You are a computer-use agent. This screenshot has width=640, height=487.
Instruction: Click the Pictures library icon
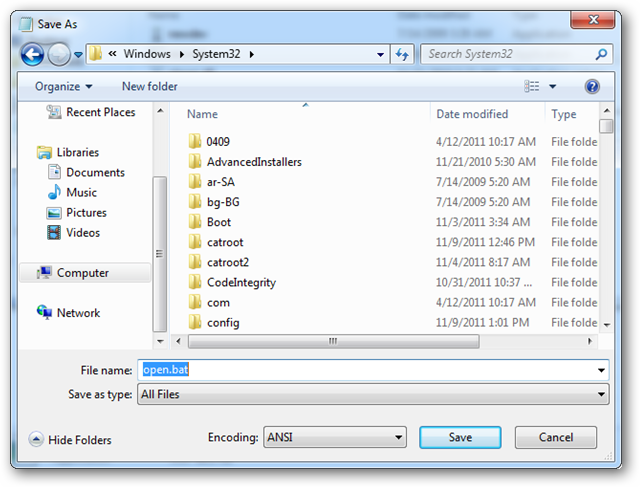54,213
